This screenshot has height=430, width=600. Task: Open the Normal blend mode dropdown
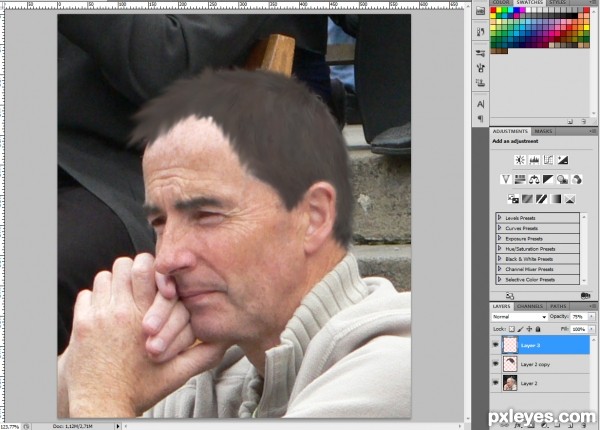[x=519, y=317]
